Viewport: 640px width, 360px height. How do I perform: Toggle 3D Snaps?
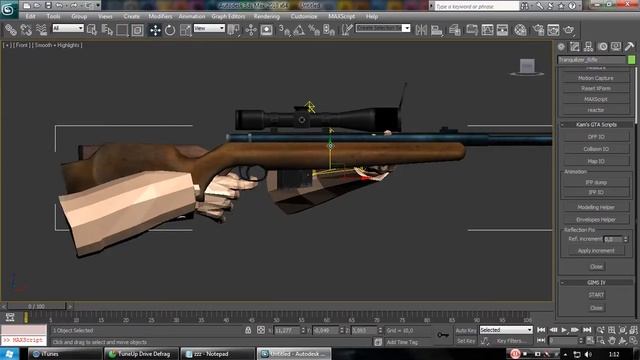(x=284, y=30)
